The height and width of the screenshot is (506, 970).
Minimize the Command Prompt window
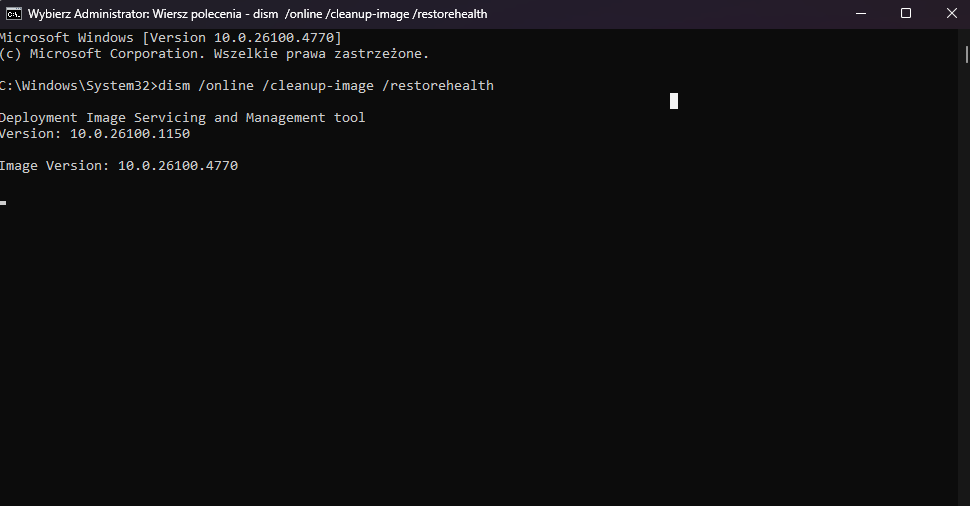tap(861, 14)
